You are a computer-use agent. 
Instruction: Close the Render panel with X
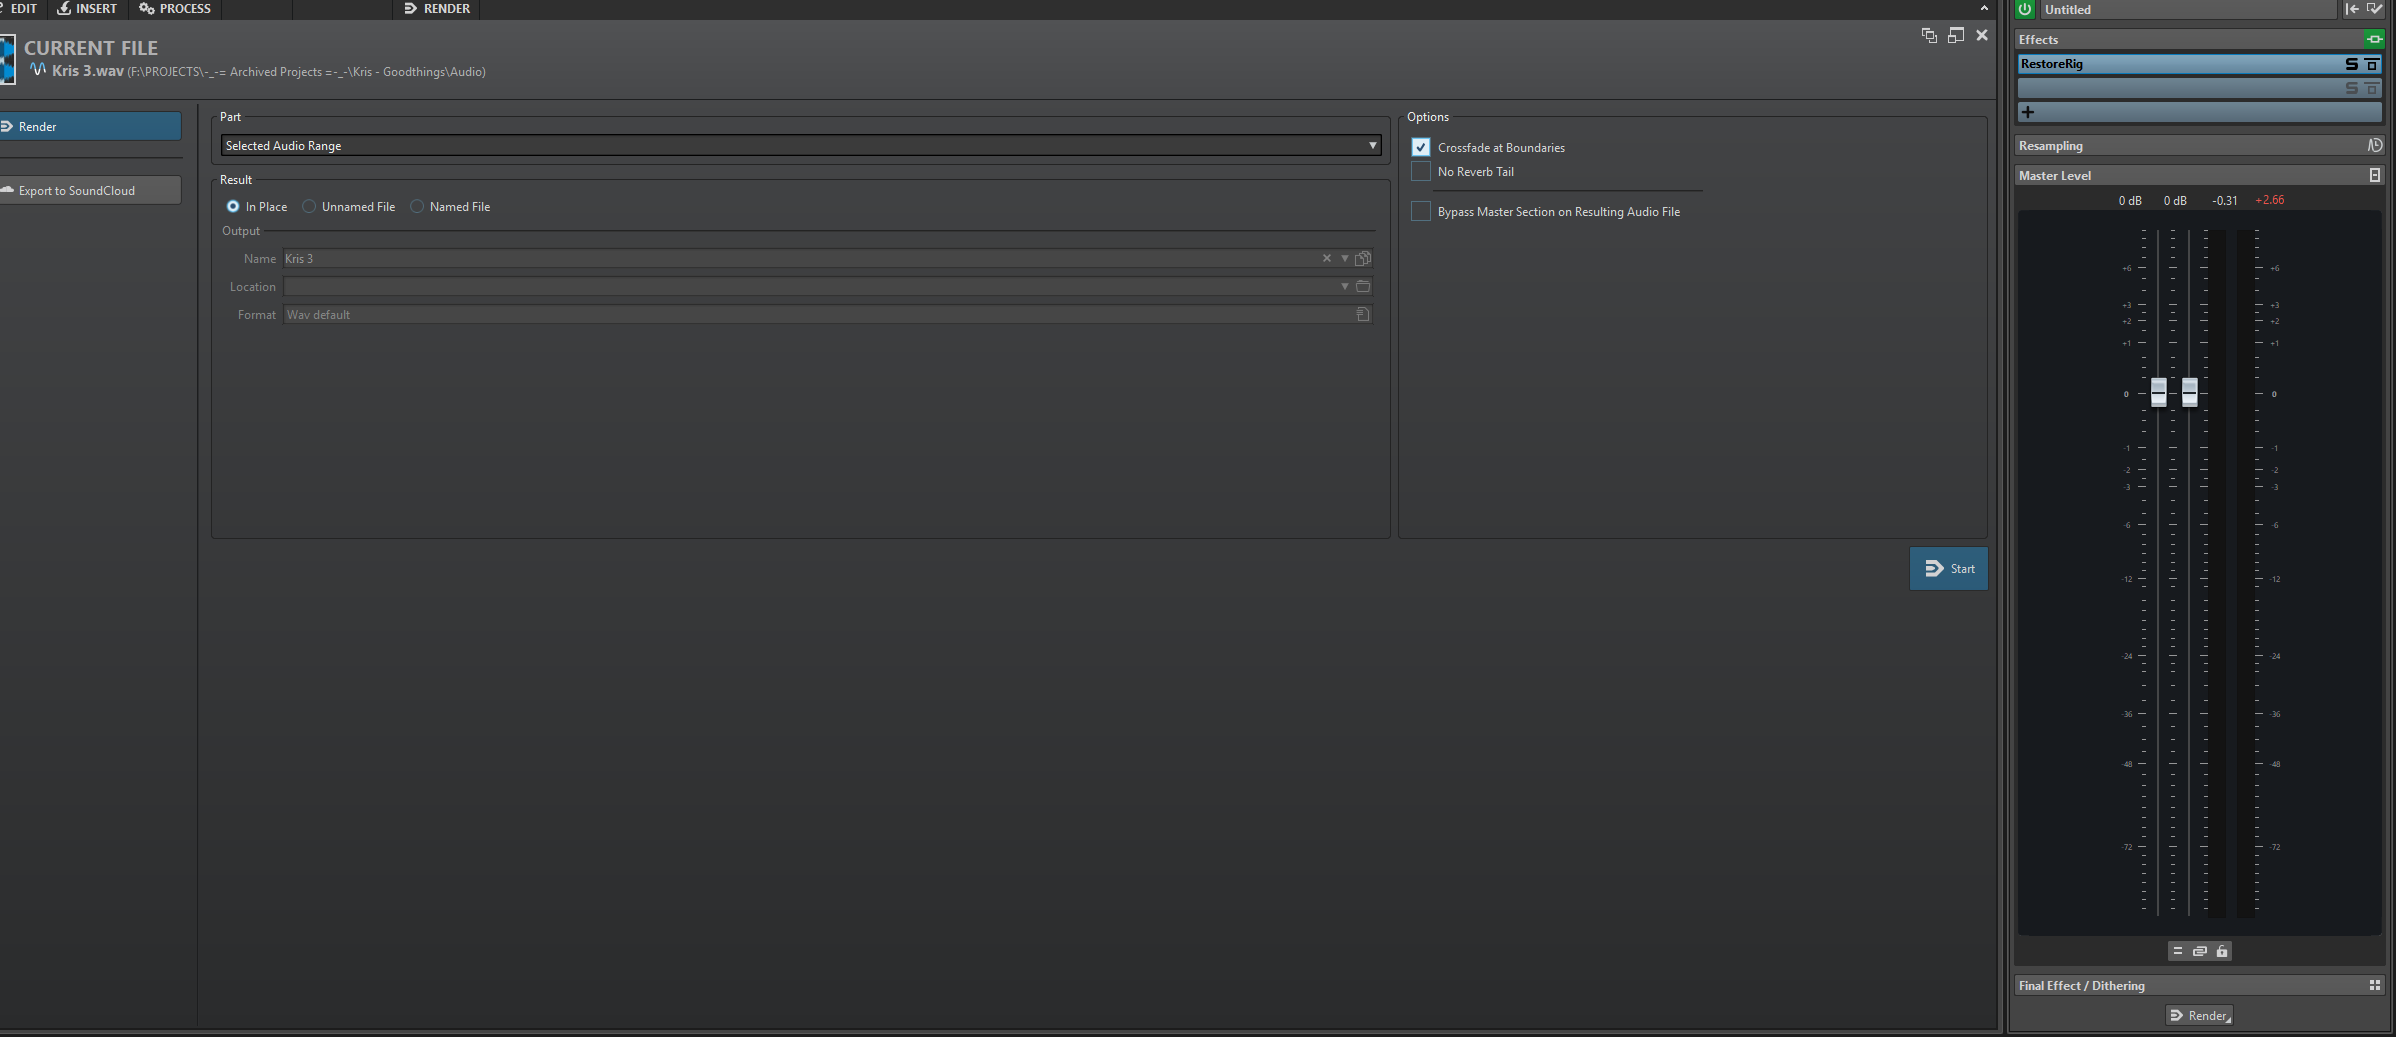coord(1982,35)
